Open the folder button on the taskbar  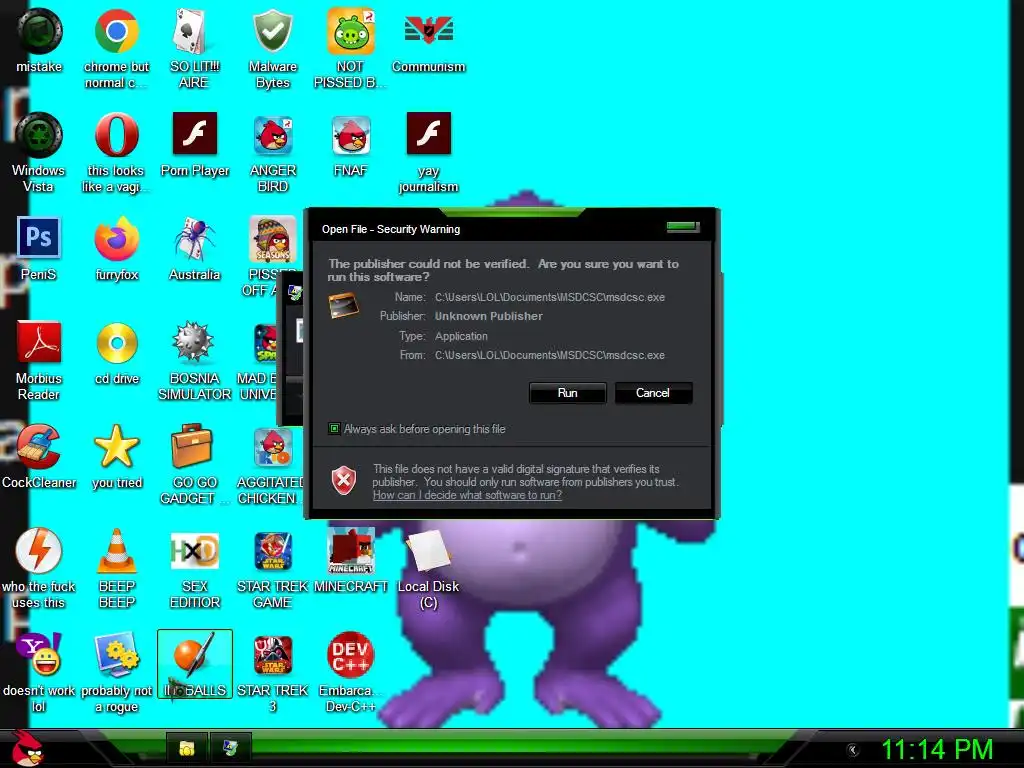(187, 748)
